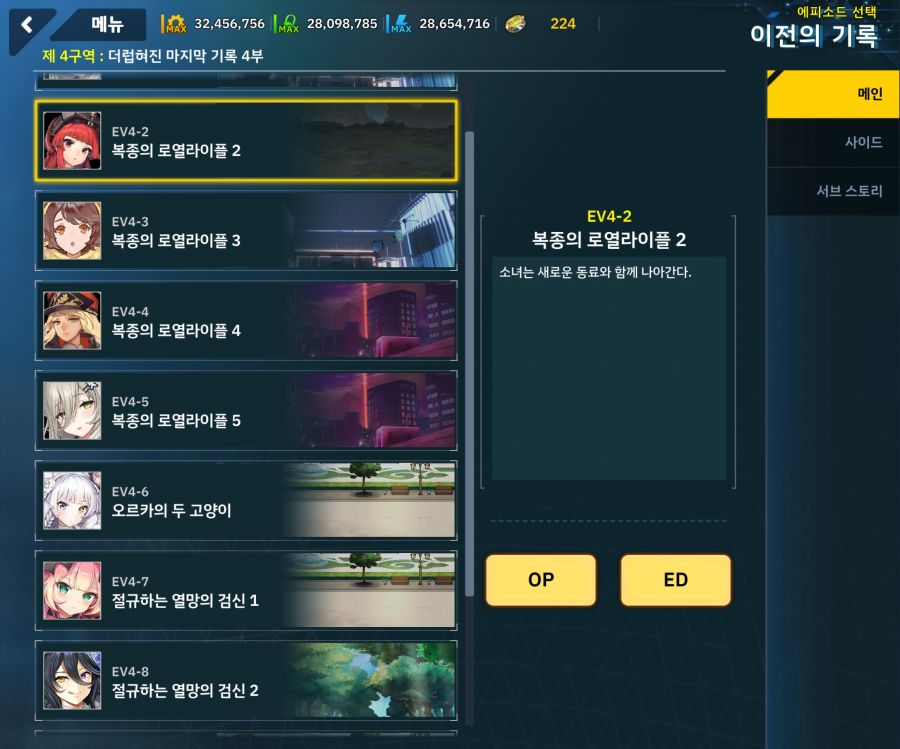Tap the gold gear currency icon
The width and height of the screenshot is (900, 749).
point(174,24)
